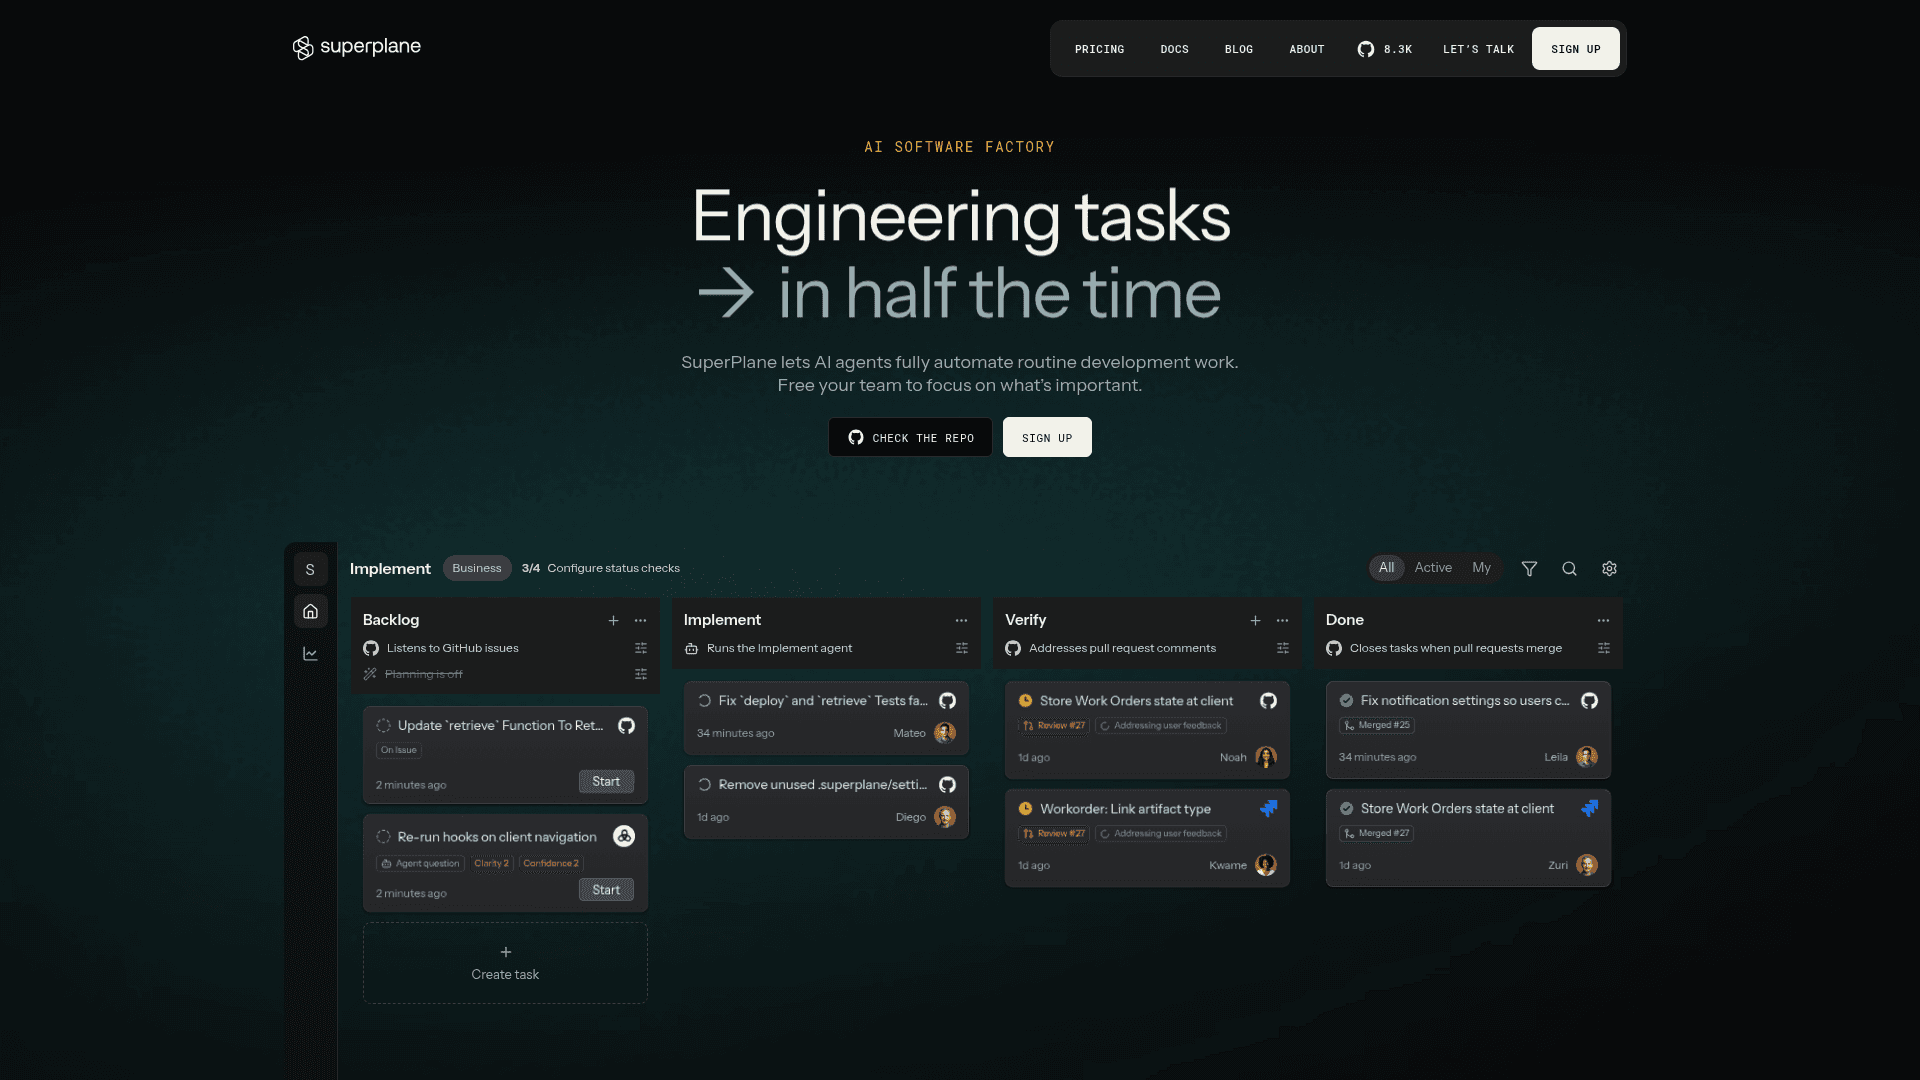1920x1080 pixels.
Task: Go to the Pricing nav item
Action: coord(1099,49)
